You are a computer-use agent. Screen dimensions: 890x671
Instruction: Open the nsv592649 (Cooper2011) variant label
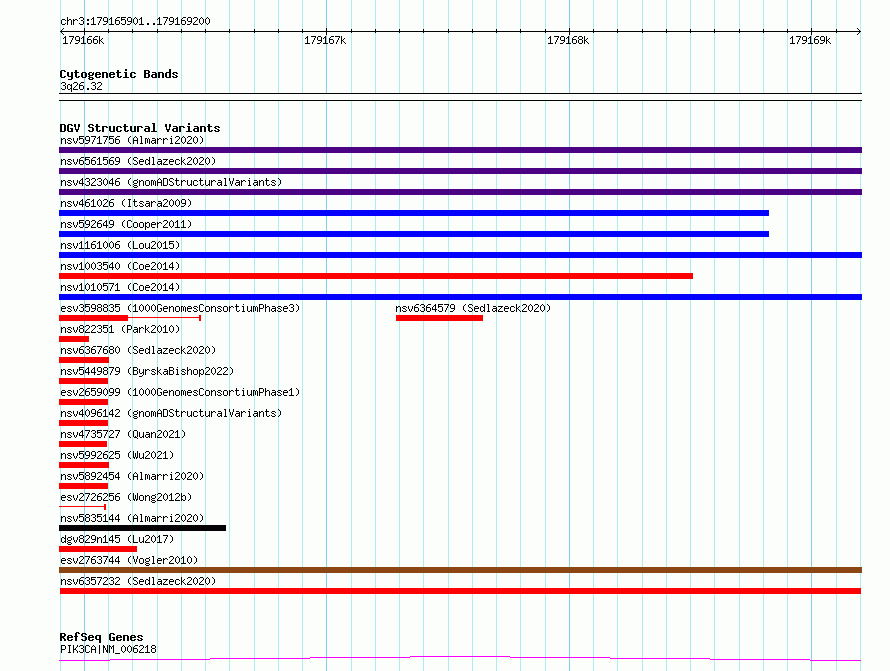point(126,224)
